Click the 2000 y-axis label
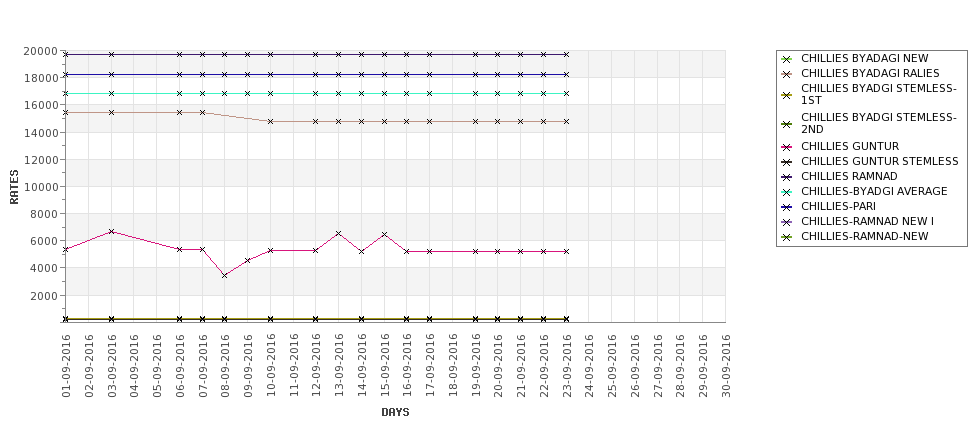 click(x=45, y=295)
